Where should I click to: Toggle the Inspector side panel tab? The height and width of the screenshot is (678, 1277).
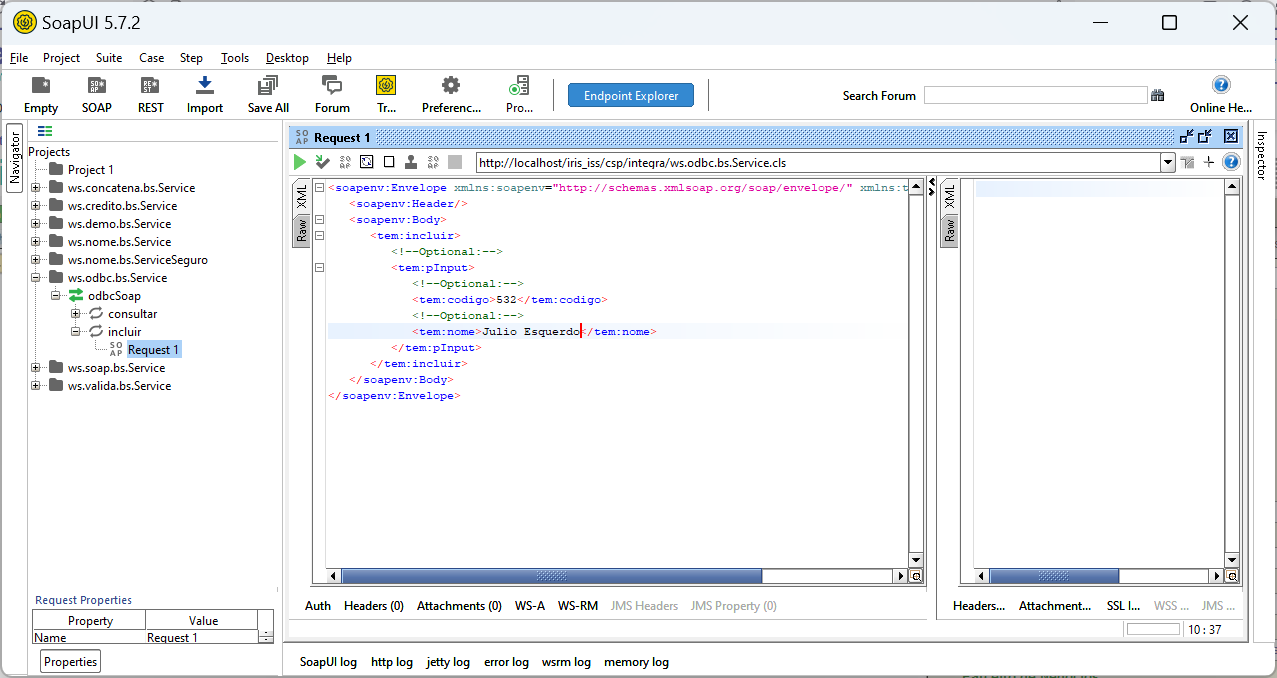[1262, 155]
